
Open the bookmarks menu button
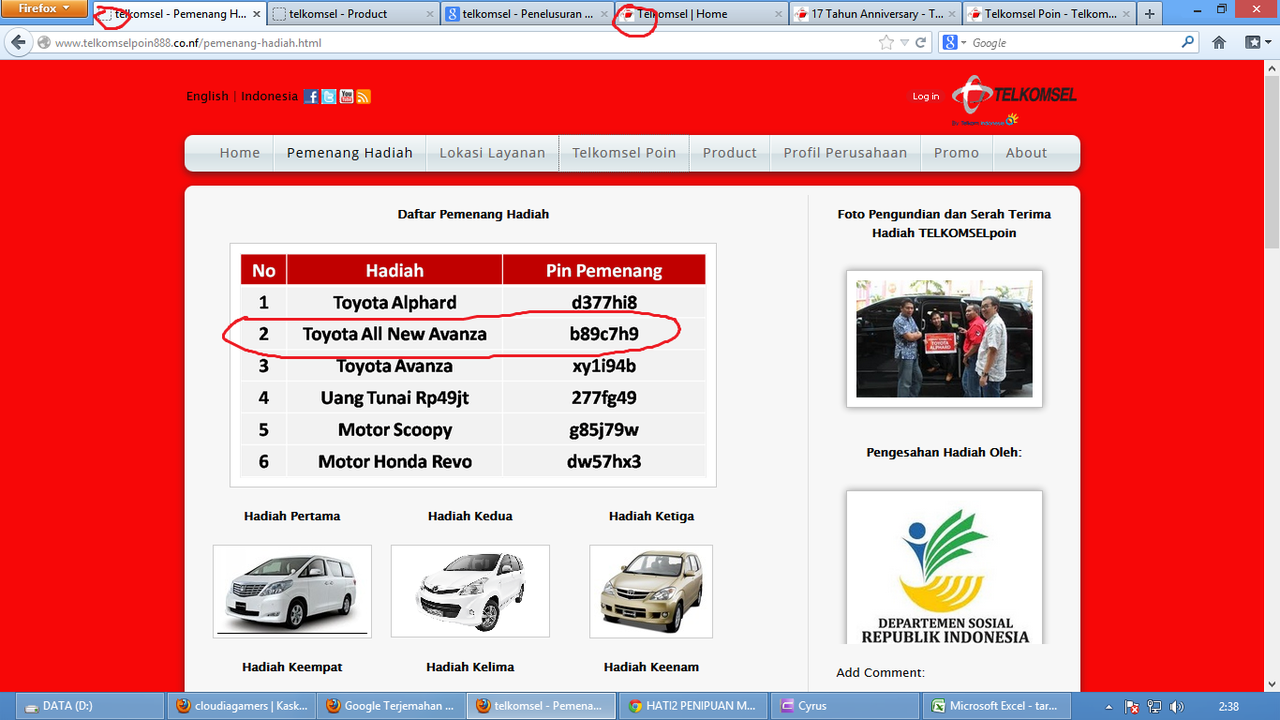click(x=1256, y=43)
